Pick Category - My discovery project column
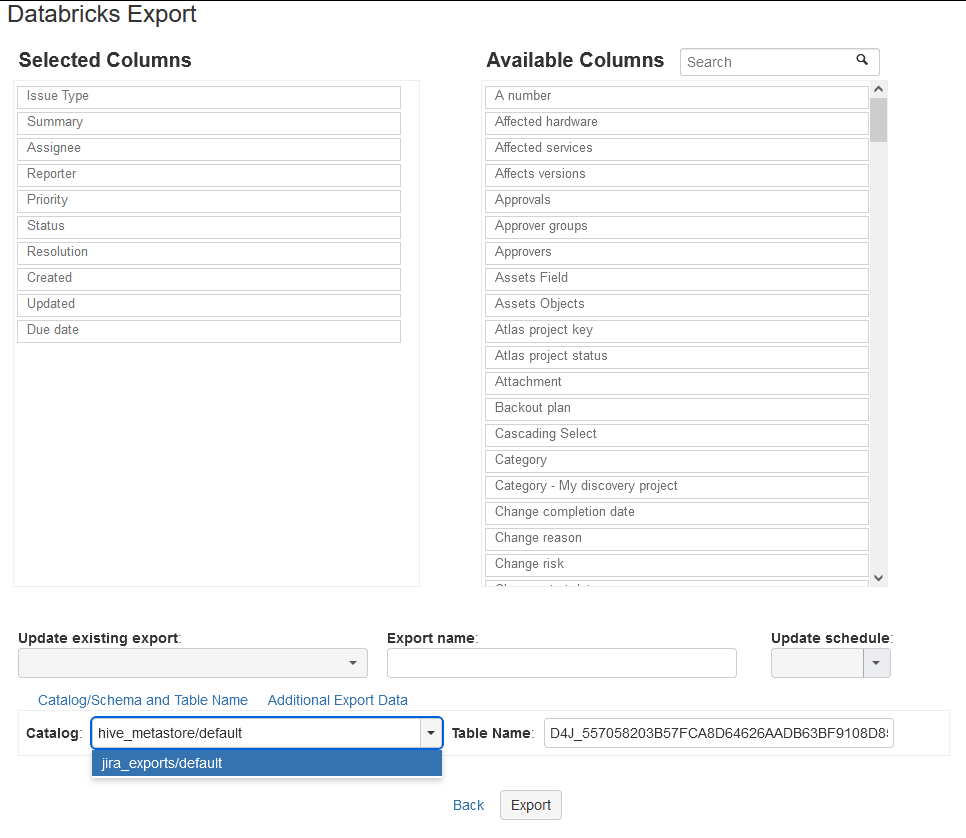Image resolution: width=966 pixels, height=838 pixels. tap(677, 487)
